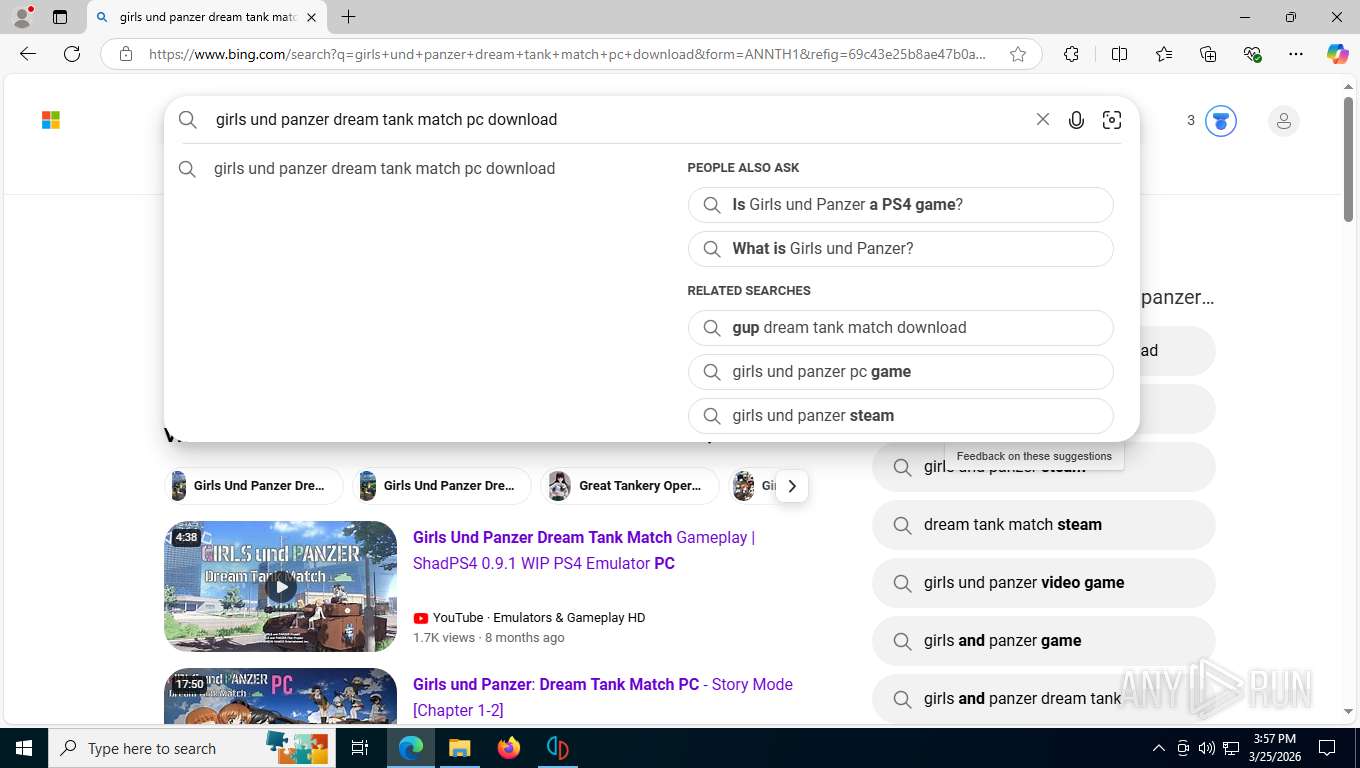Image resolution: width=1360 pixels, height=768 pixels.
Task: Show more video chips with arrow
Action: [792, 486]
